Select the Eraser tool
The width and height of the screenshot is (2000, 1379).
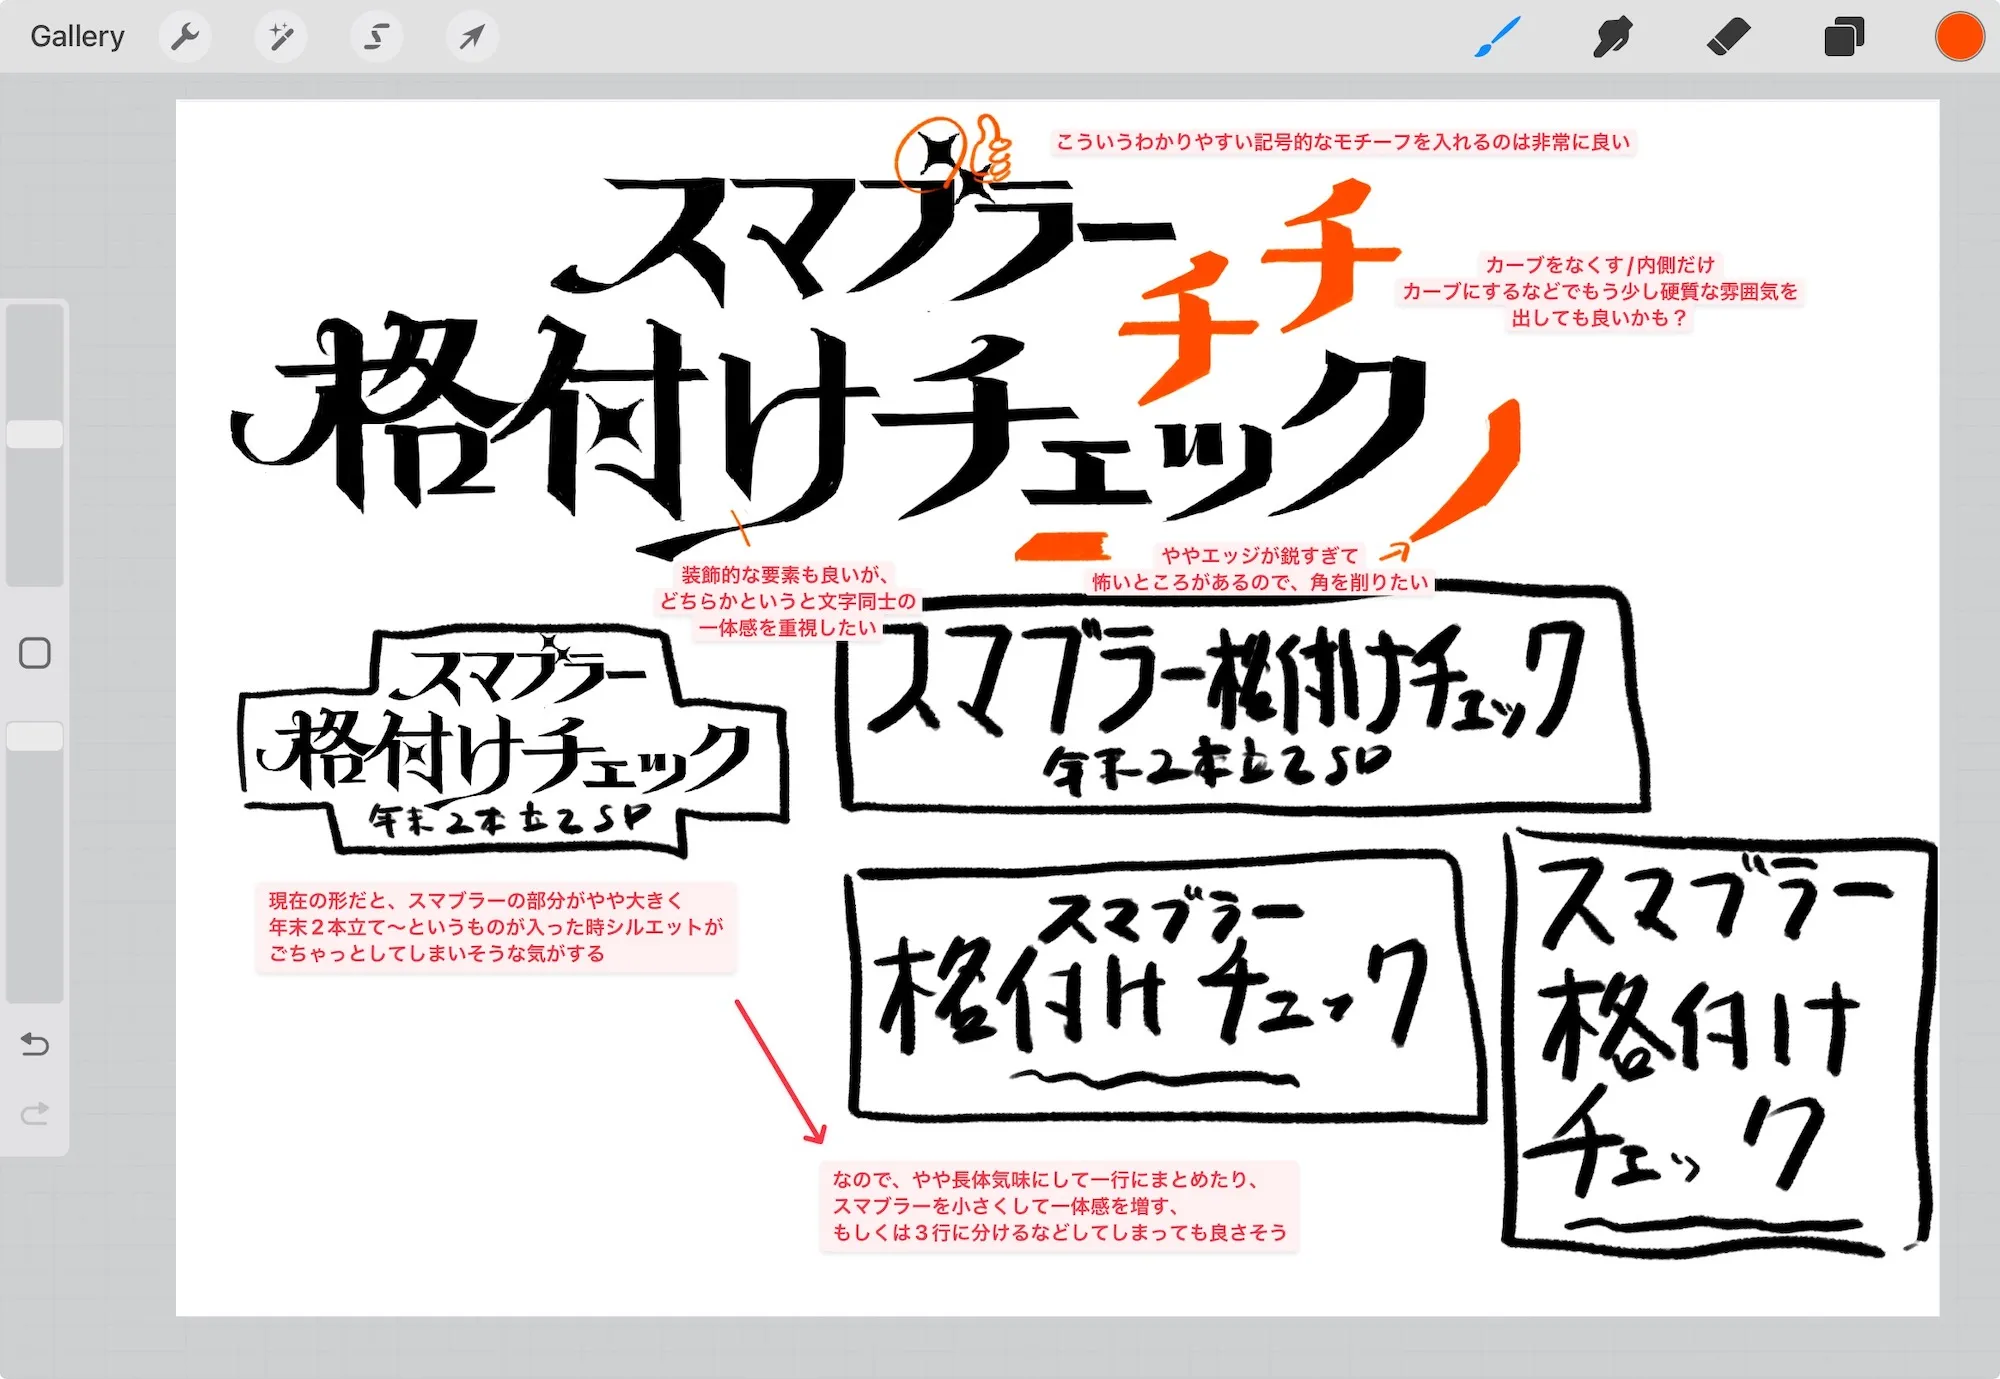tap(1729, 36)
